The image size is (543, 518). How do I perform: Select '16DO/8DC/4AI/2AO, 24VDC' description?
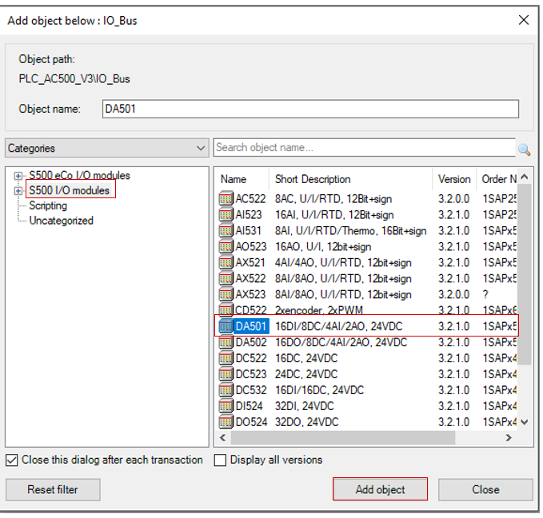point(341,343)
